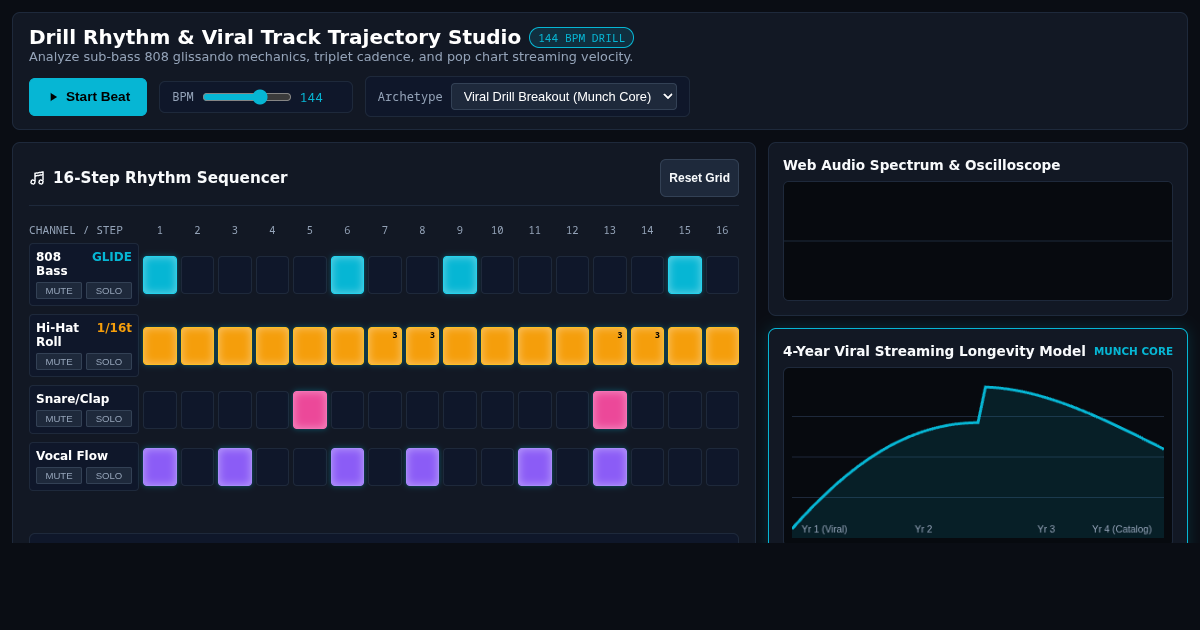Solo the Vocal Flow channel
The height and width of the screenshot is (630, 1200).
[109, 476]
